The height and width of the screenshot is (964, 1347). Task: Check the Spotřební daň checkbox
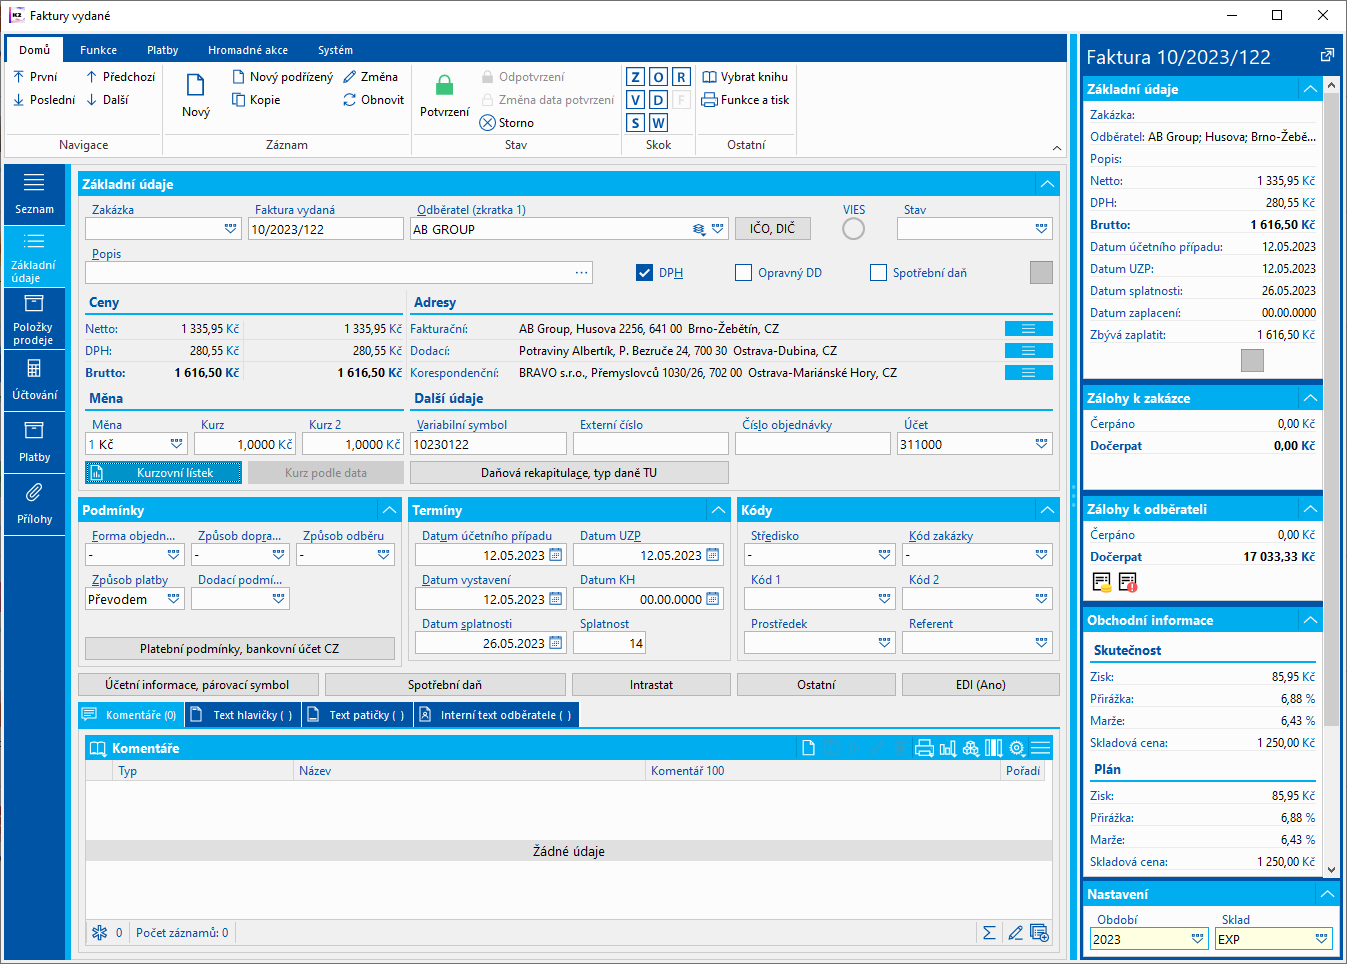point(878,273)
